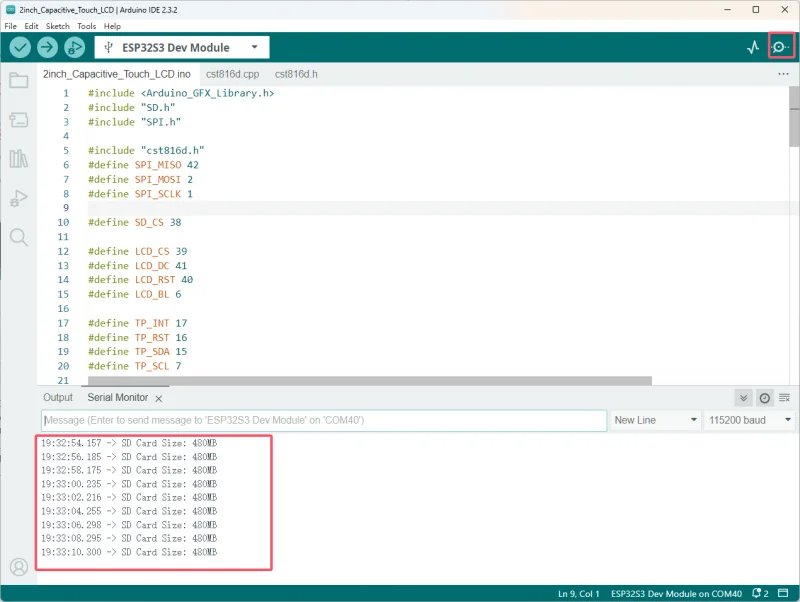Open the Search panel in sidebar

(19, 237)
